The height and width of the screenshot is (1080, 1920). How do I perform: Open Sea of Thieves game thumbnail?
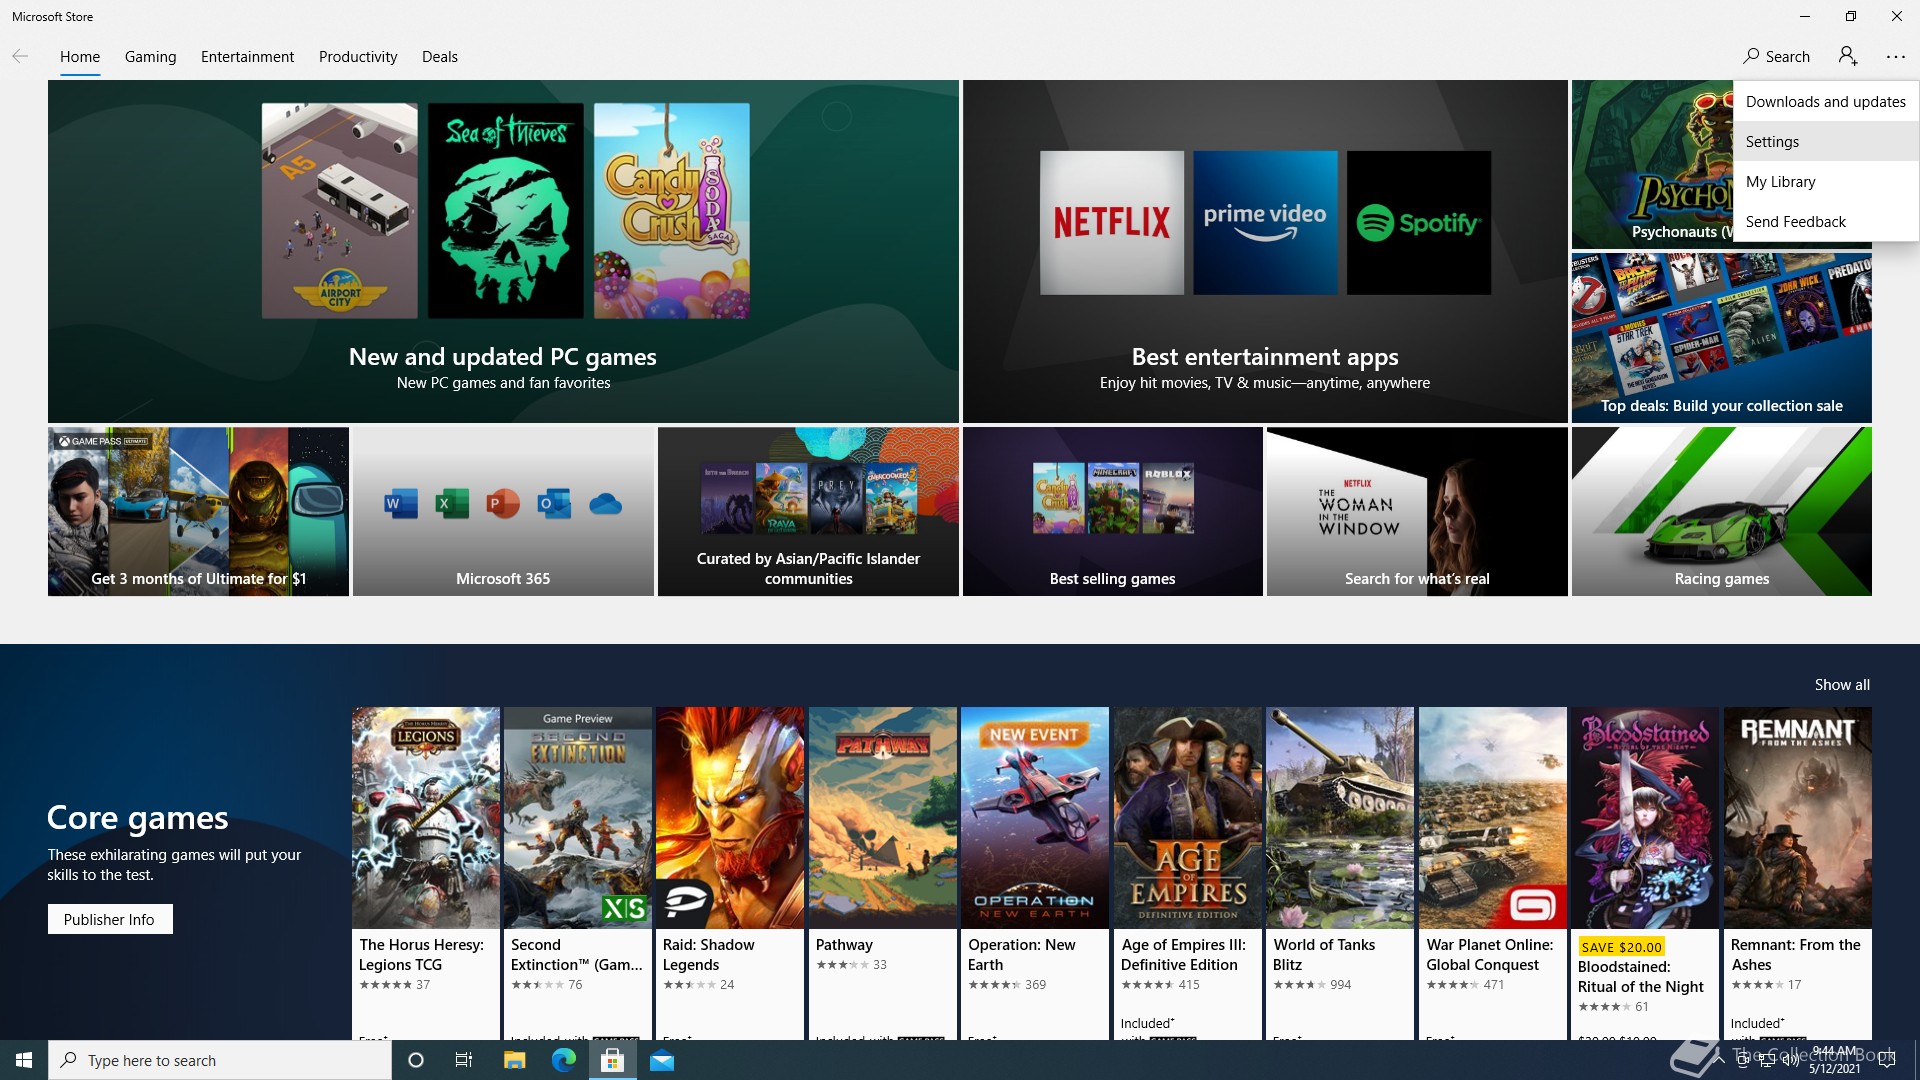505,210
